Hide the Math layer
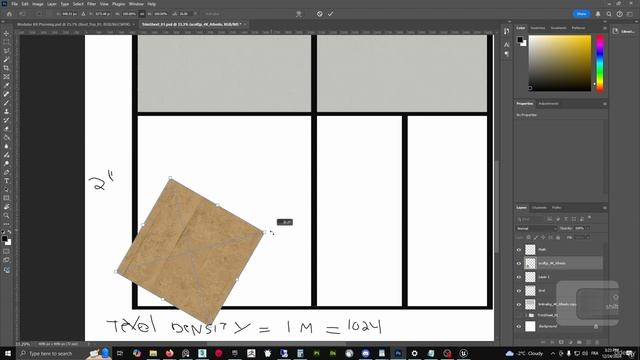This screenshot has width=640, height=360. coord(519,249)
